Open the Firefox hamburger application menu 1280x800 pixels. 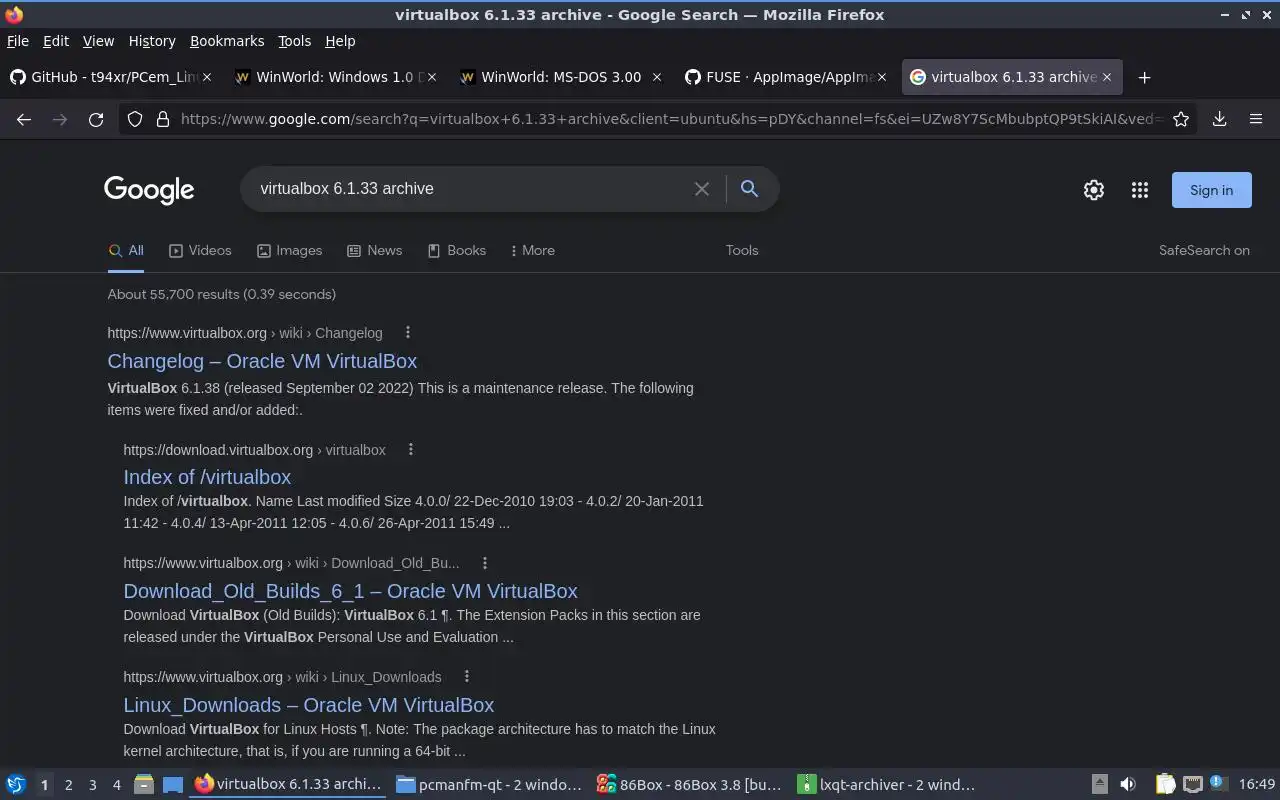pyautogui.click(x=1256, y=119)
